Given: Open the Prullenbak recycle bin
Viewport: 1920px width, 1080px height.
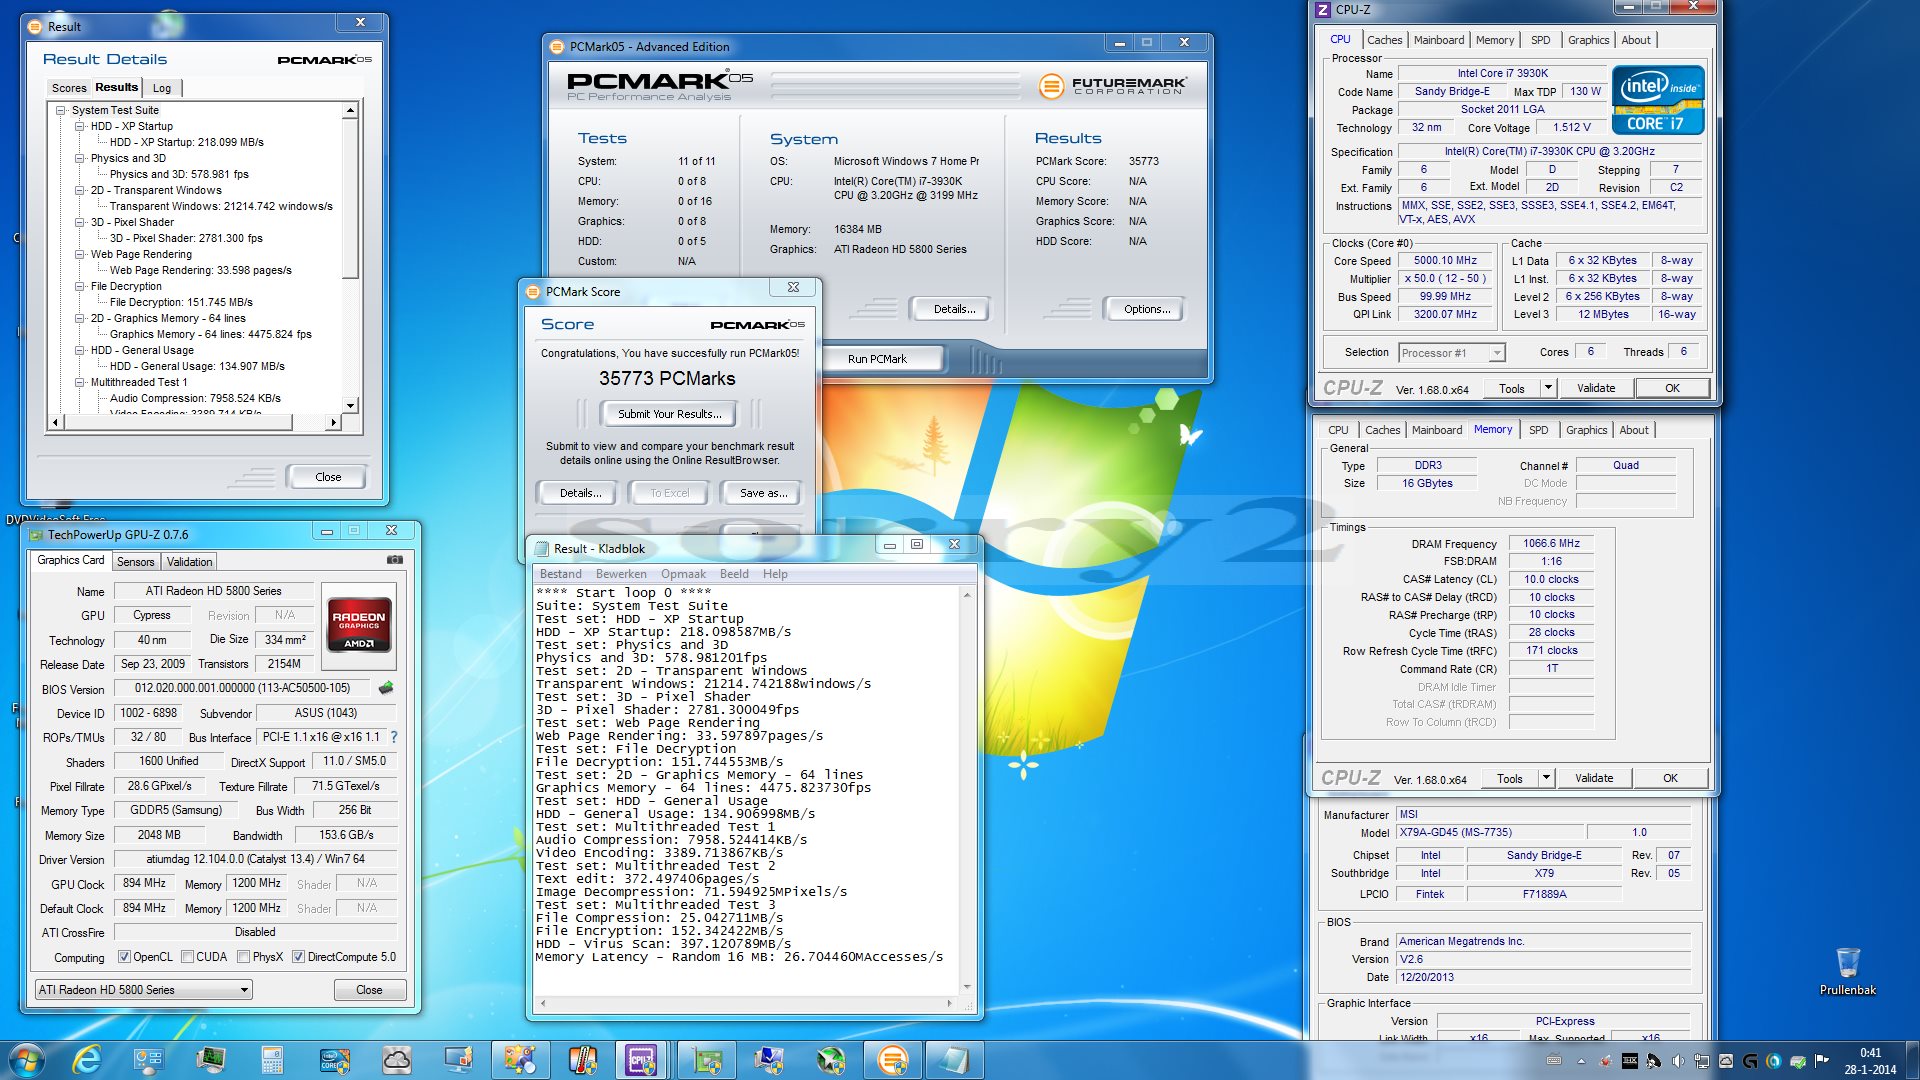Looking at the screenshot, I should pyautogui.click(x=1848, y=971).
